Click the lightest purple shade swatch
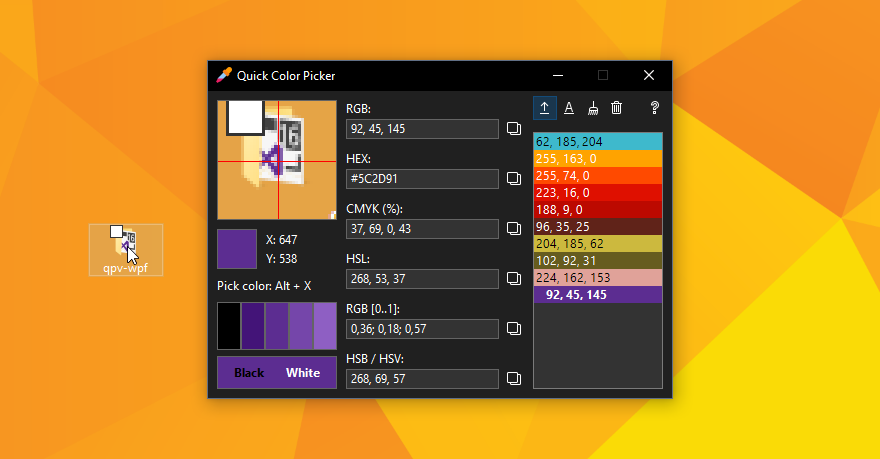 325,326
